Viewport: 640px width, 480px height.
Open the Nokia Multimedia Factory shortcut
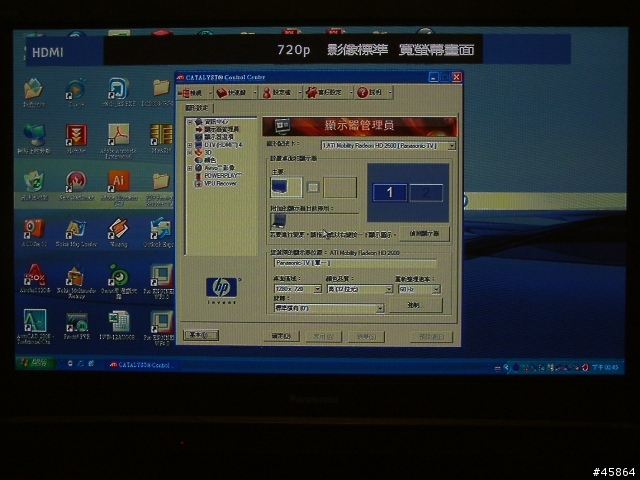pyautogui.click(x=76, y=282)
